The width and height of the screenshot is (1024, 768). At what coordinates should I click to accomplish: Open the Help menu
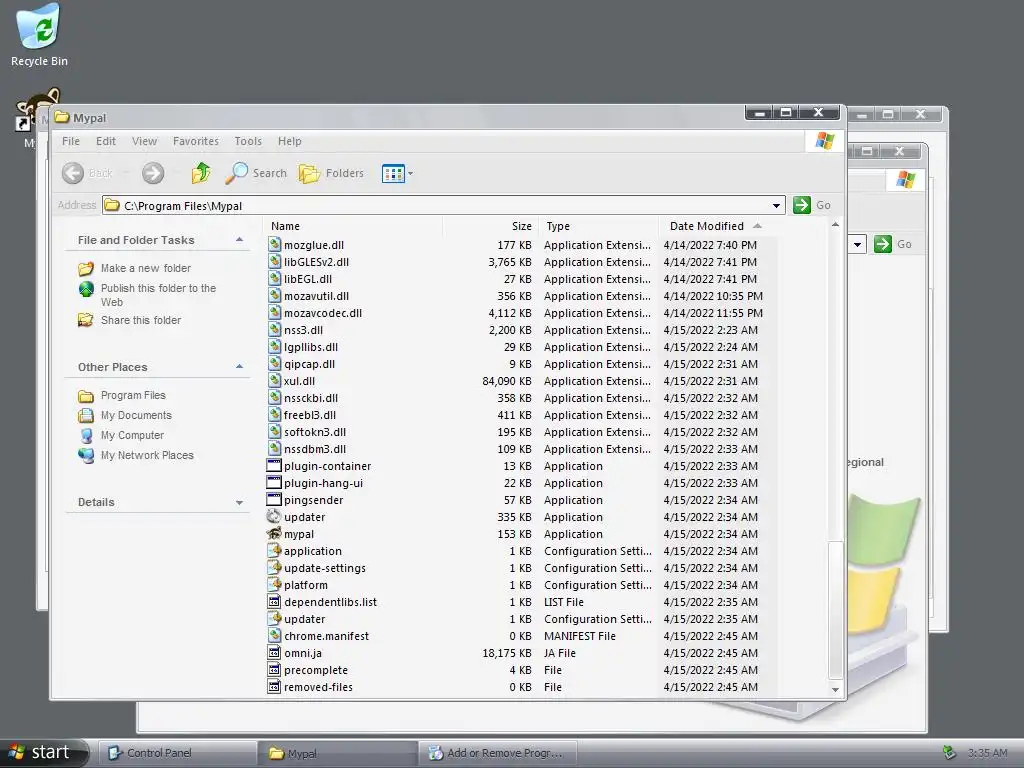coord(289,141)
